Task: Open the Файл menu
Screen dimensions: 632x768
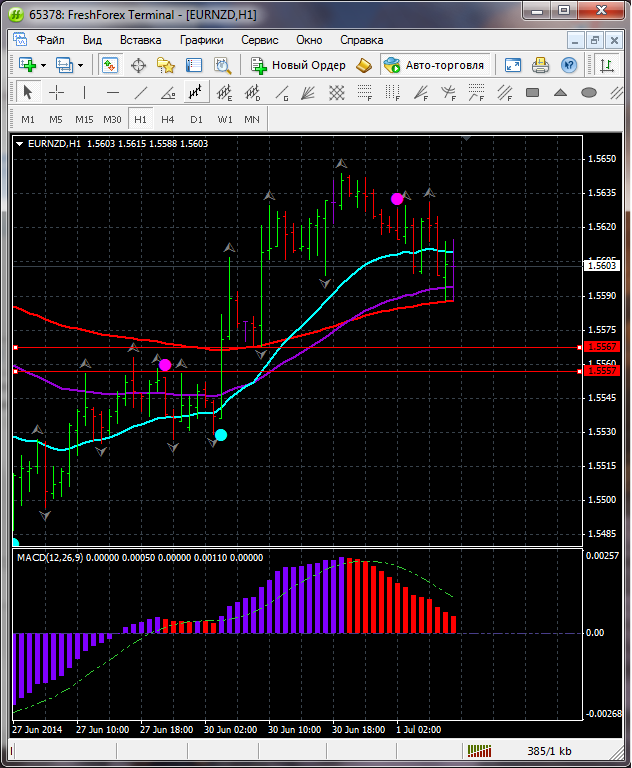Action: [50, 40]
